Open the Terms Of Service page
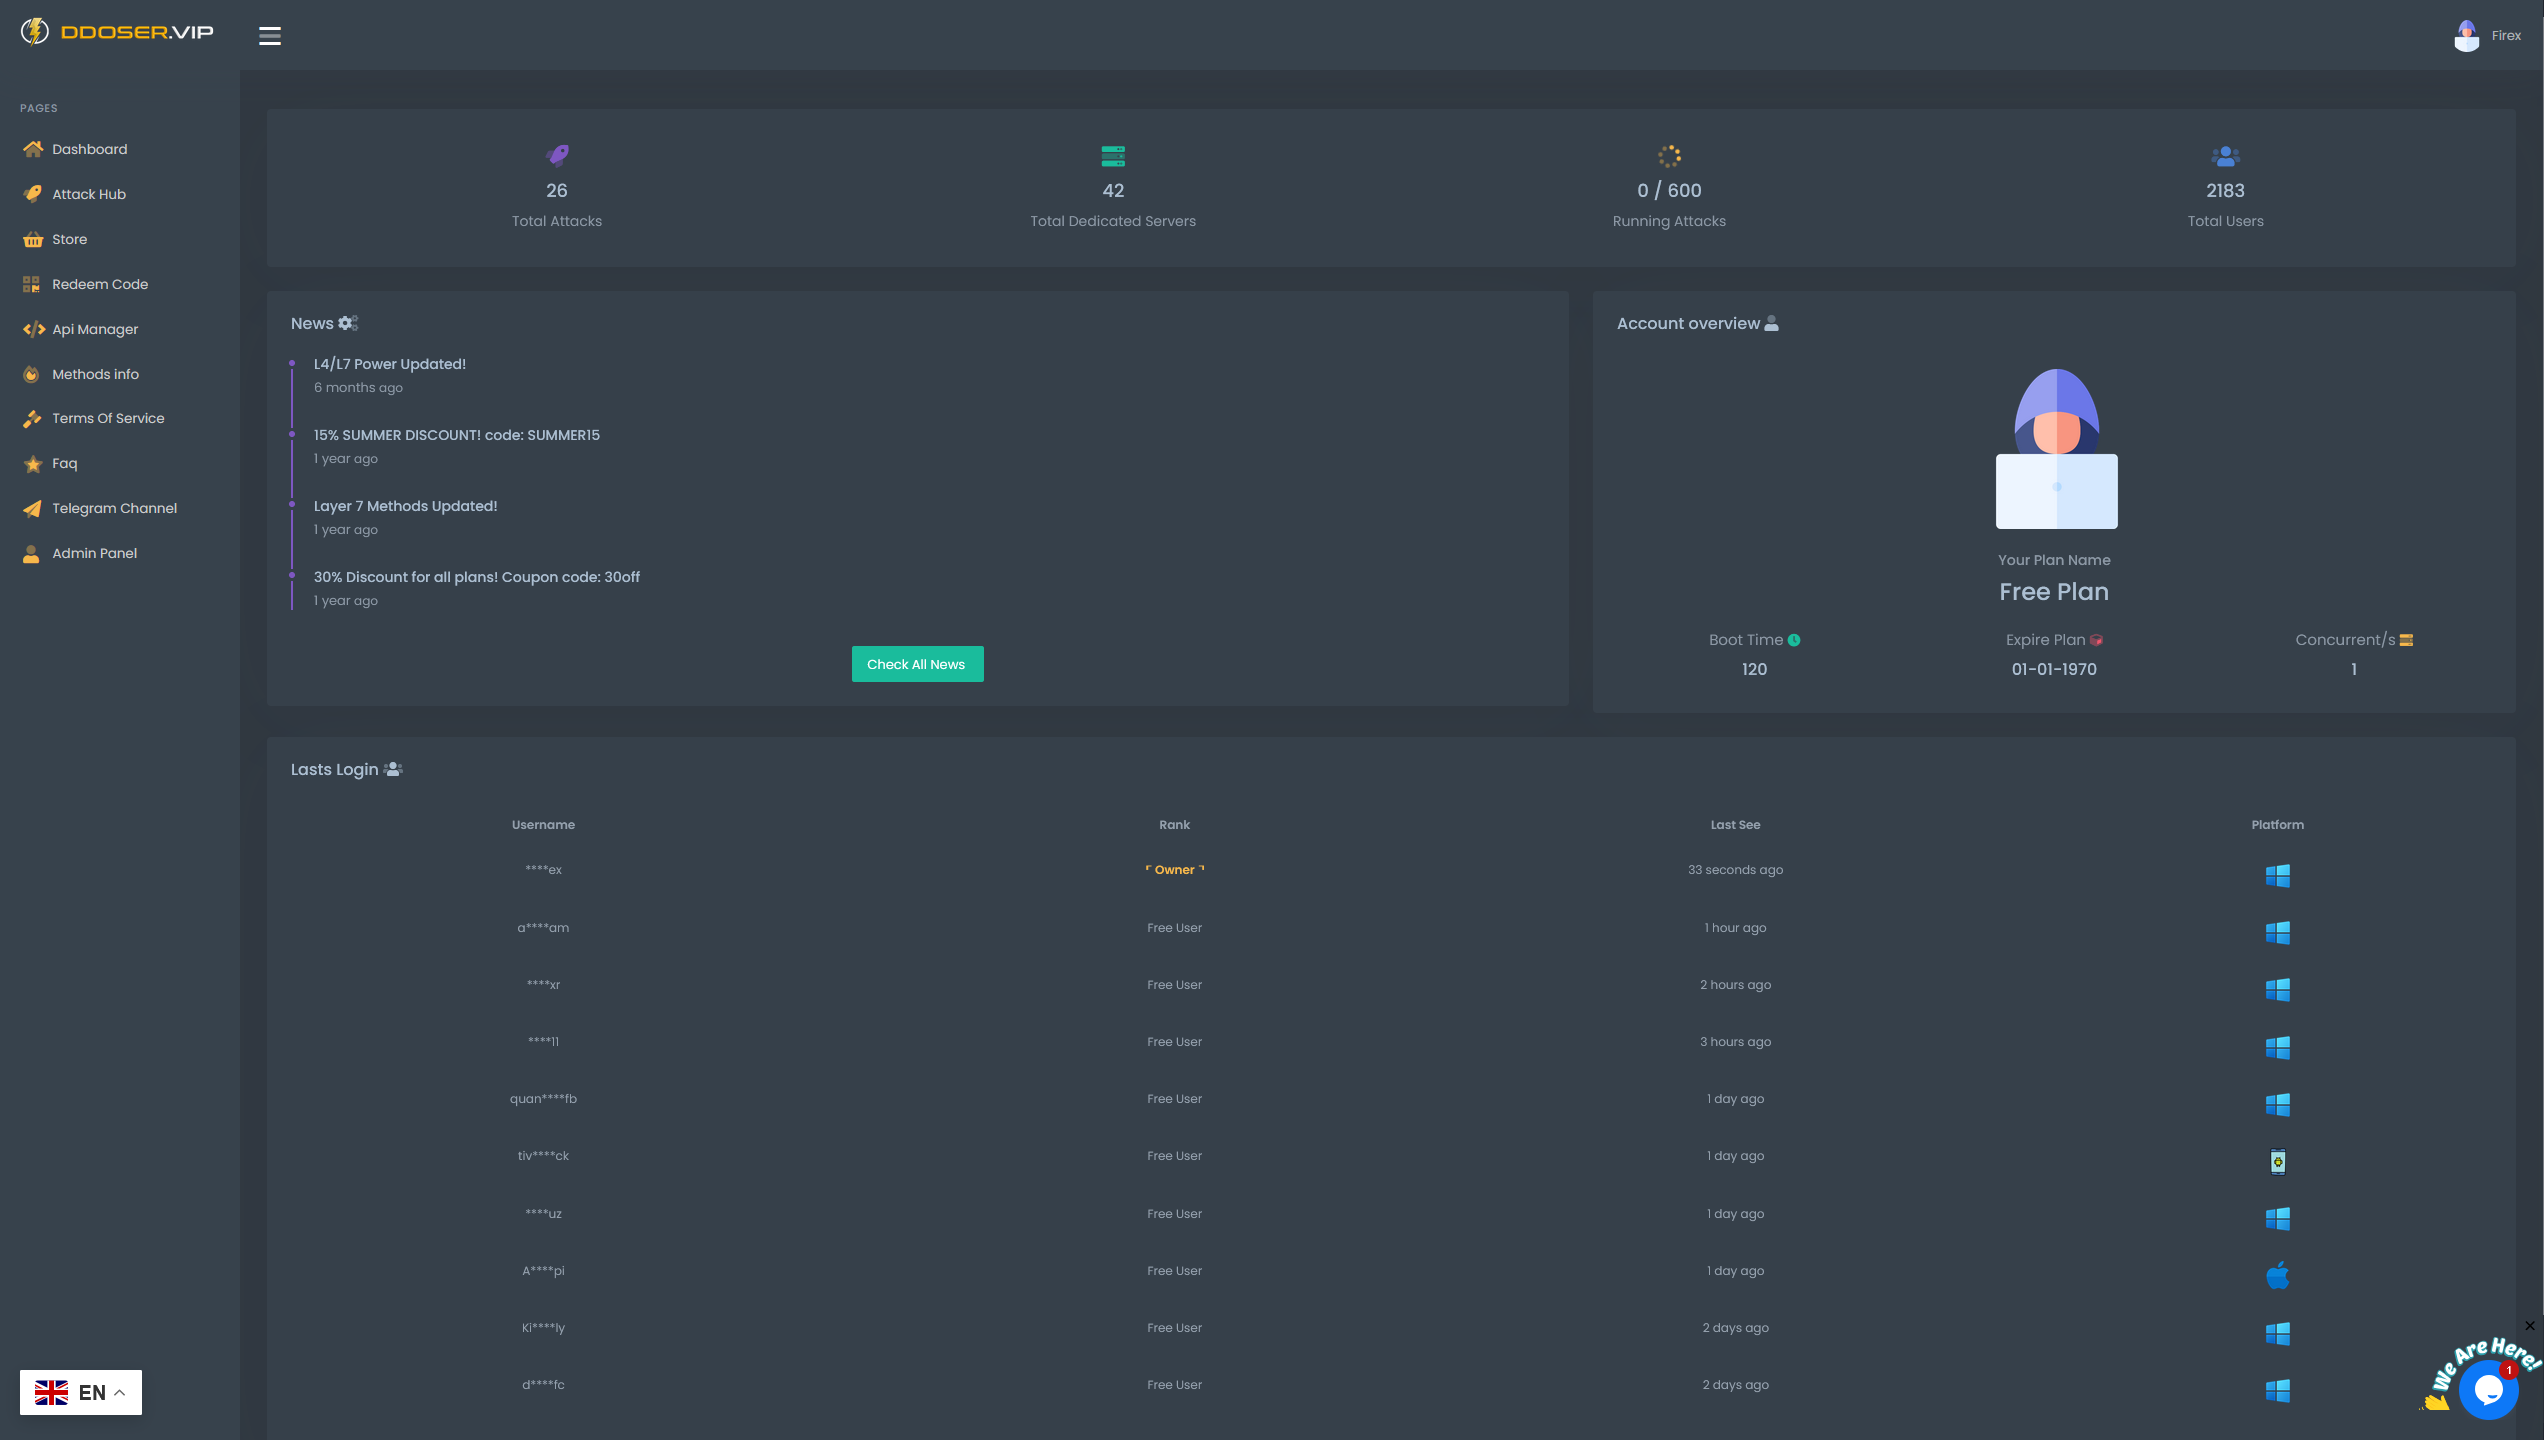Screen dimensions: 2544x1440 [x=108, y=418]
